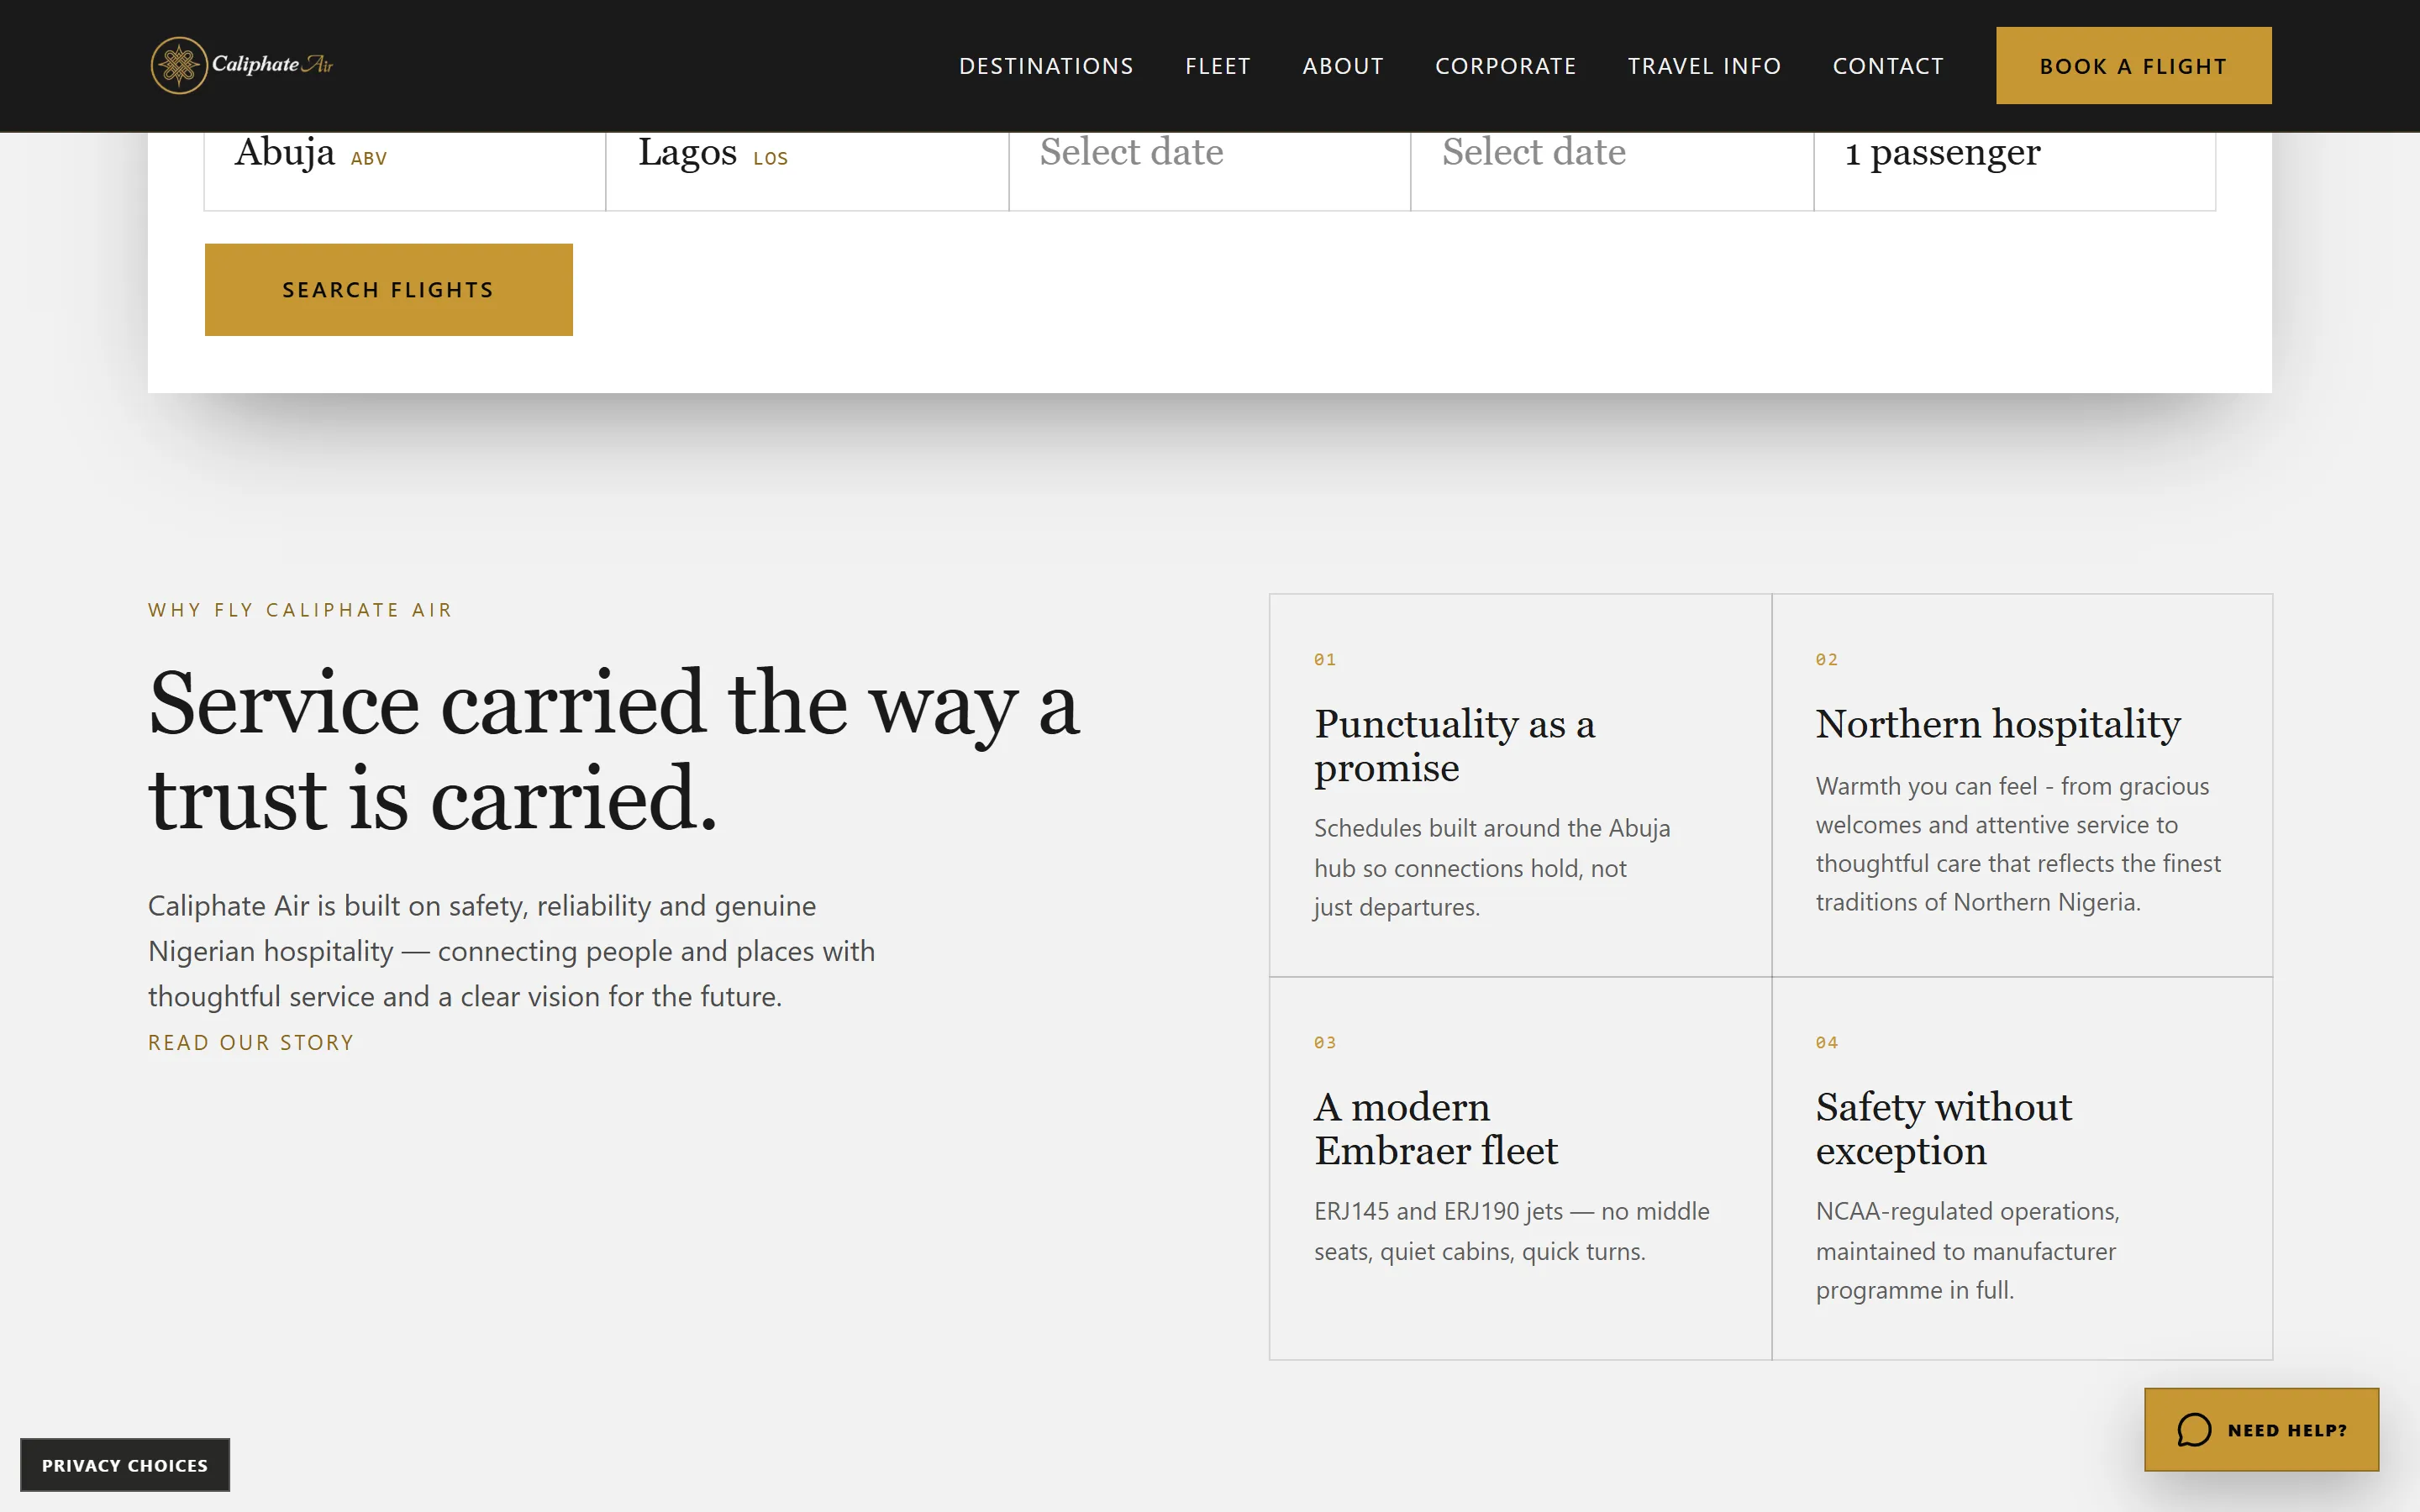Follow the Read Our Story link
Screen dimensions: 2420x1512
pos(251,1043)
